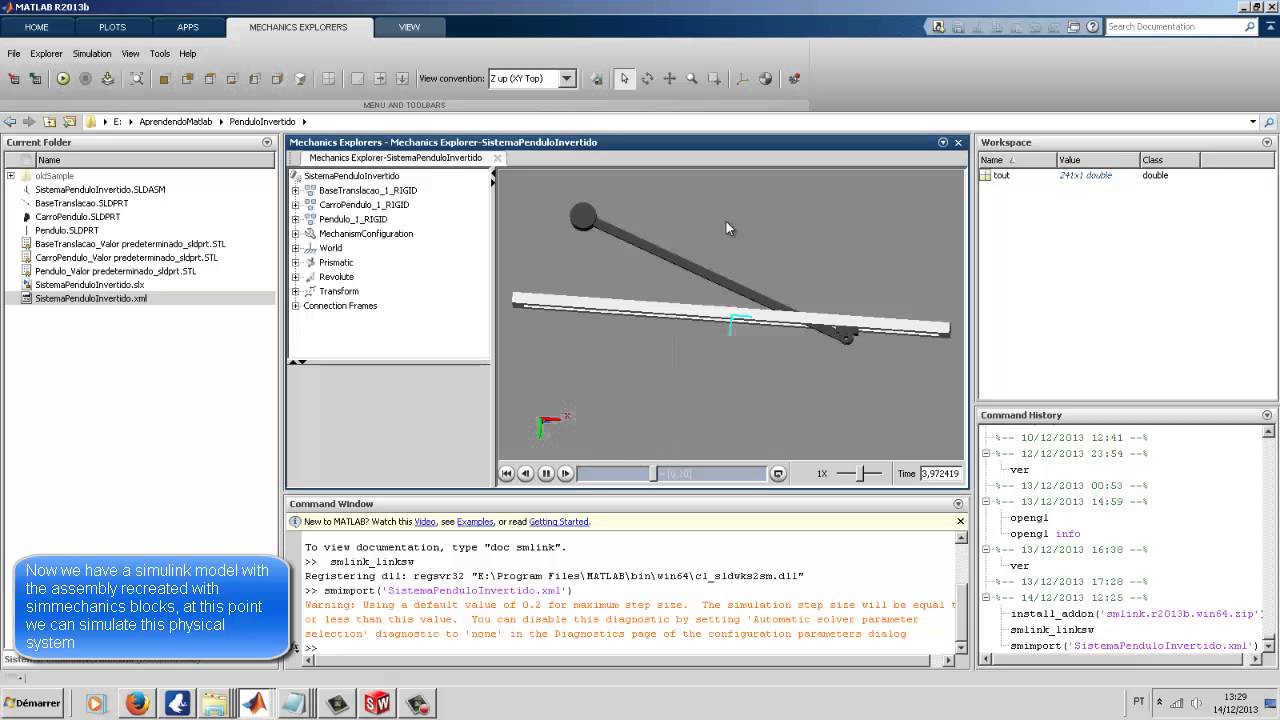Open the Tools menu
This screenshot has height=720, width=1280.
[x=160, y=54]
